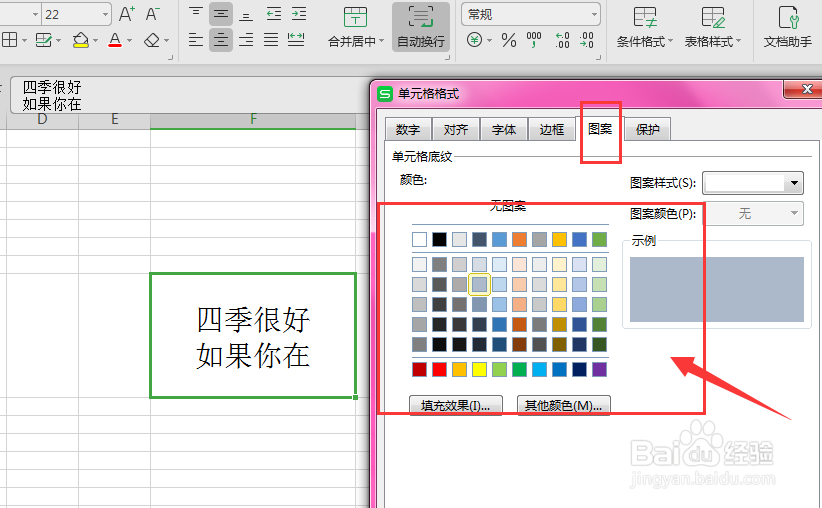Click the increase decimal places icon
This screenshot has width=822, height=508.
(562, 40)
